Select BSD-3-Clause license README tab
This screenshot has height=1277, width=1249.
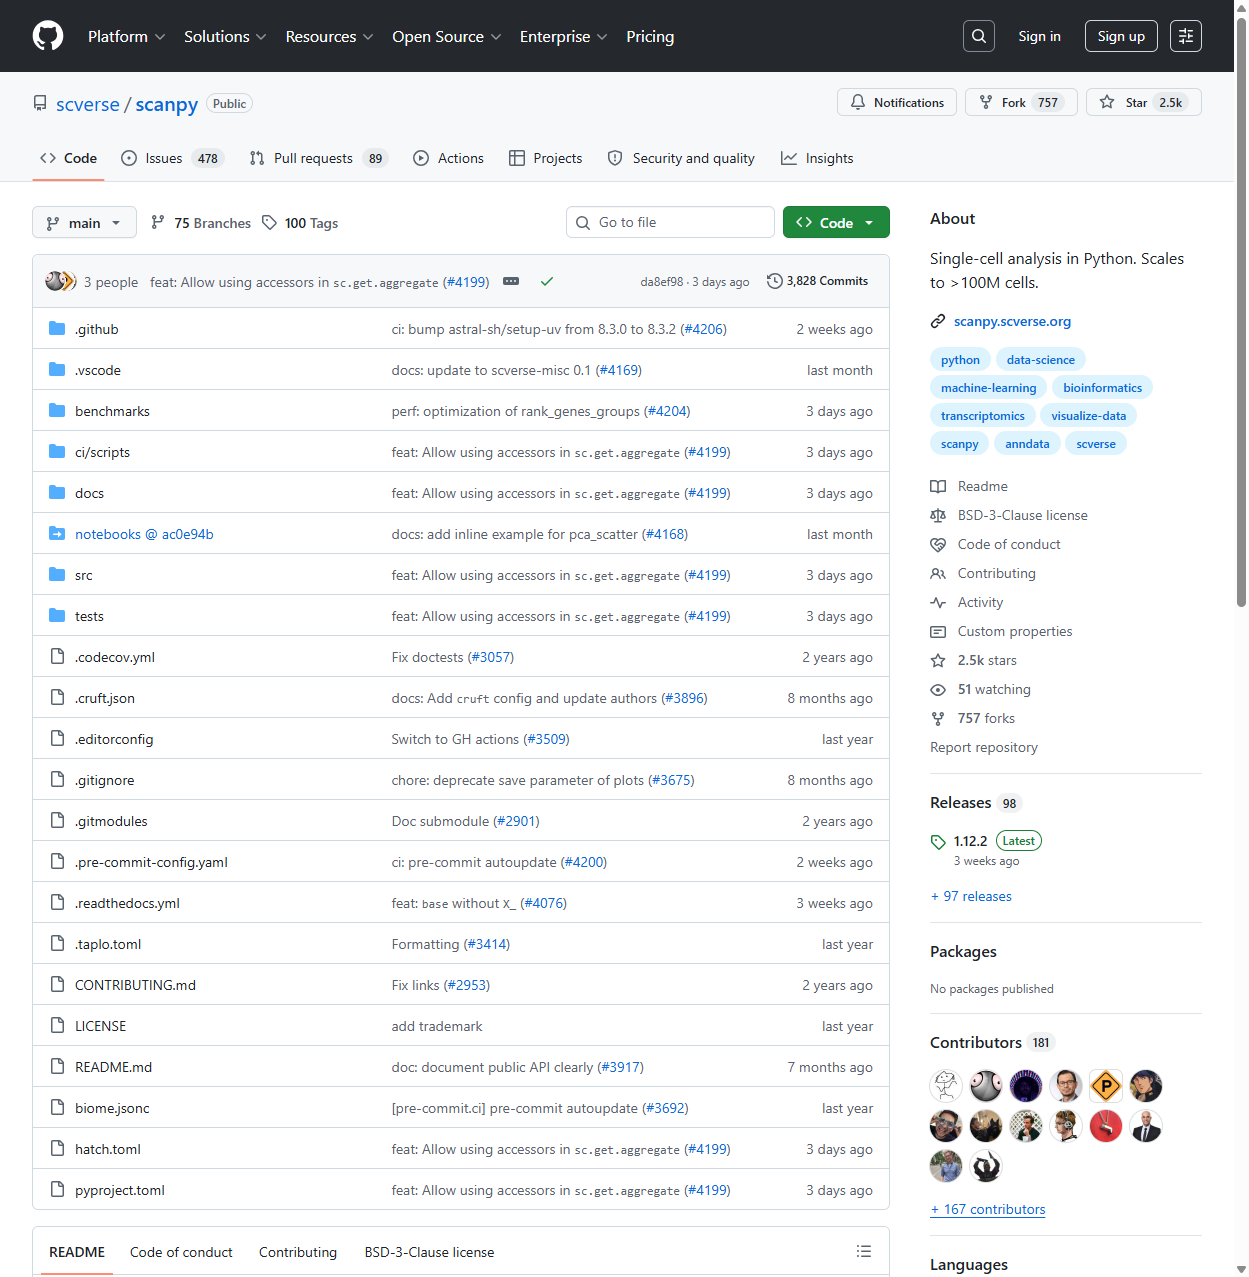click(x=429, y=1252)
